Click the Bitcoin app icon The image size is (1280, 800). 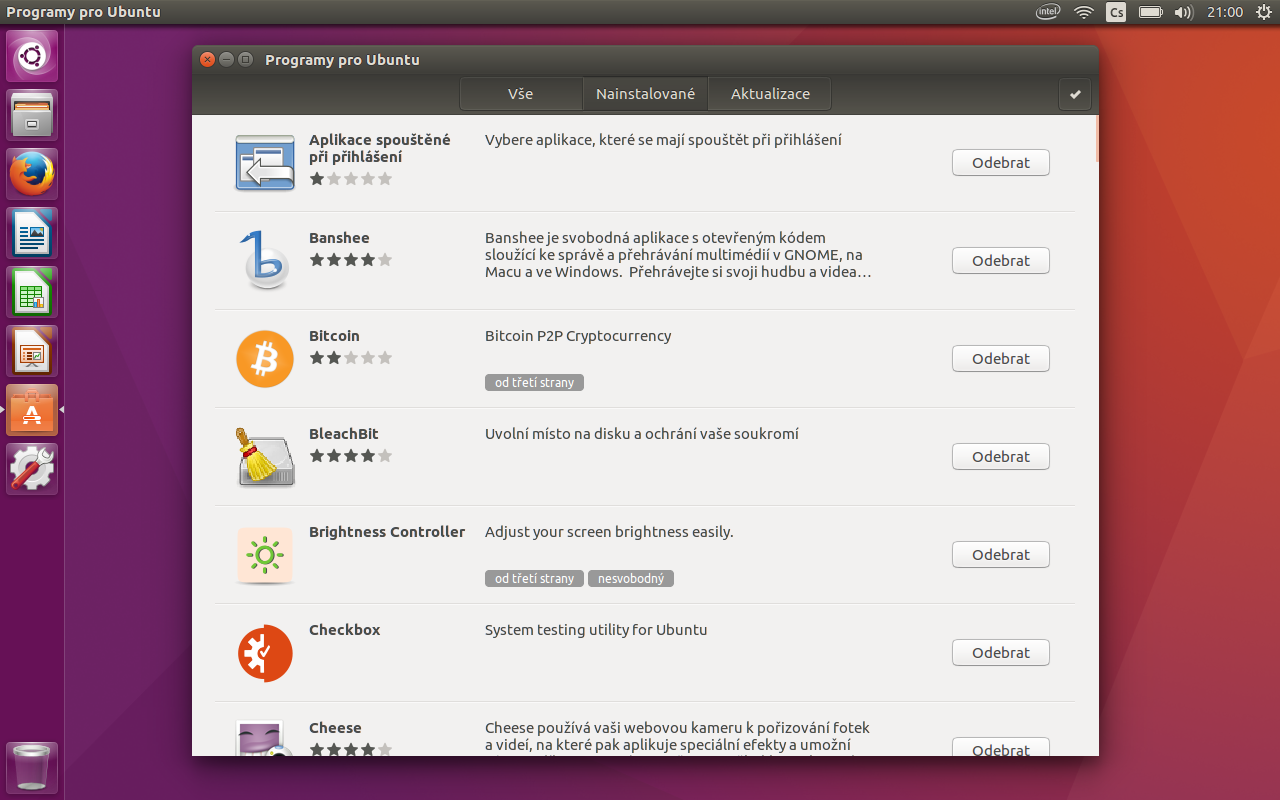(264, 358)
